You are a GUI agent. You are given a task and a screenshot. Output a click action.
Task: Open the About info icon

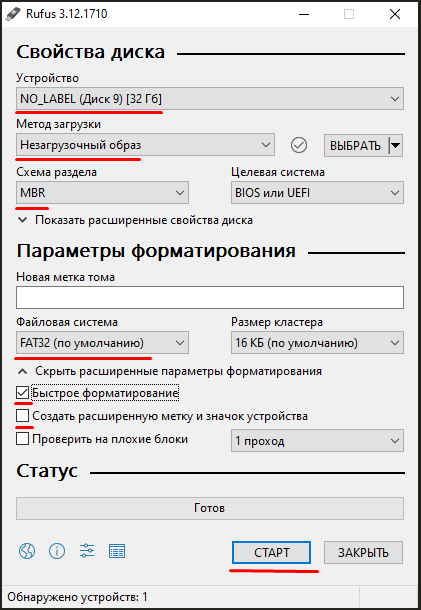[x=57, y=551]
